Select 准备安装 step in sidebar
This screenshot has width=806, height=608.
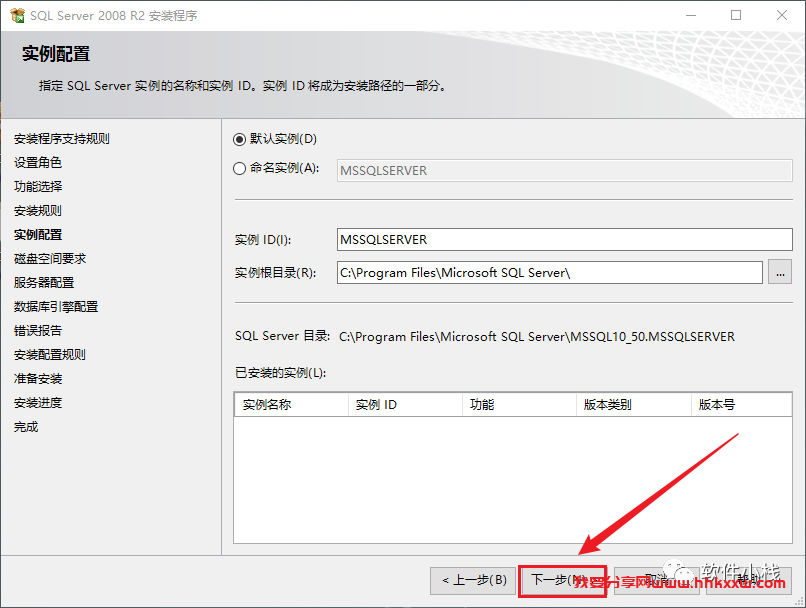tap(38, 379)
